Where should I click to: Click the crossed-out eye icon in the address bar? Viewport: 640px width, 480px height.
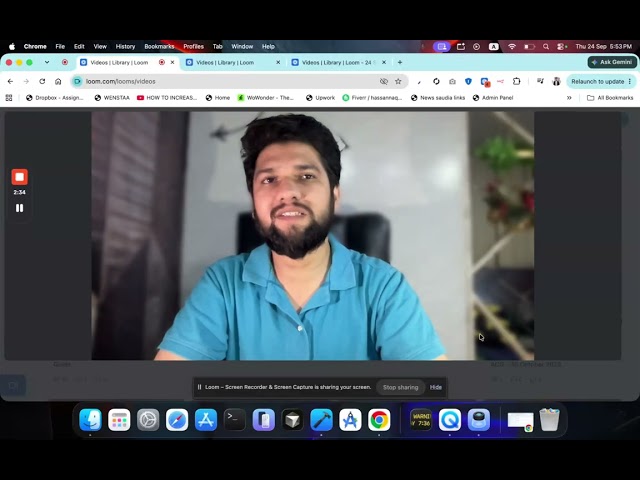click(383, 82)
